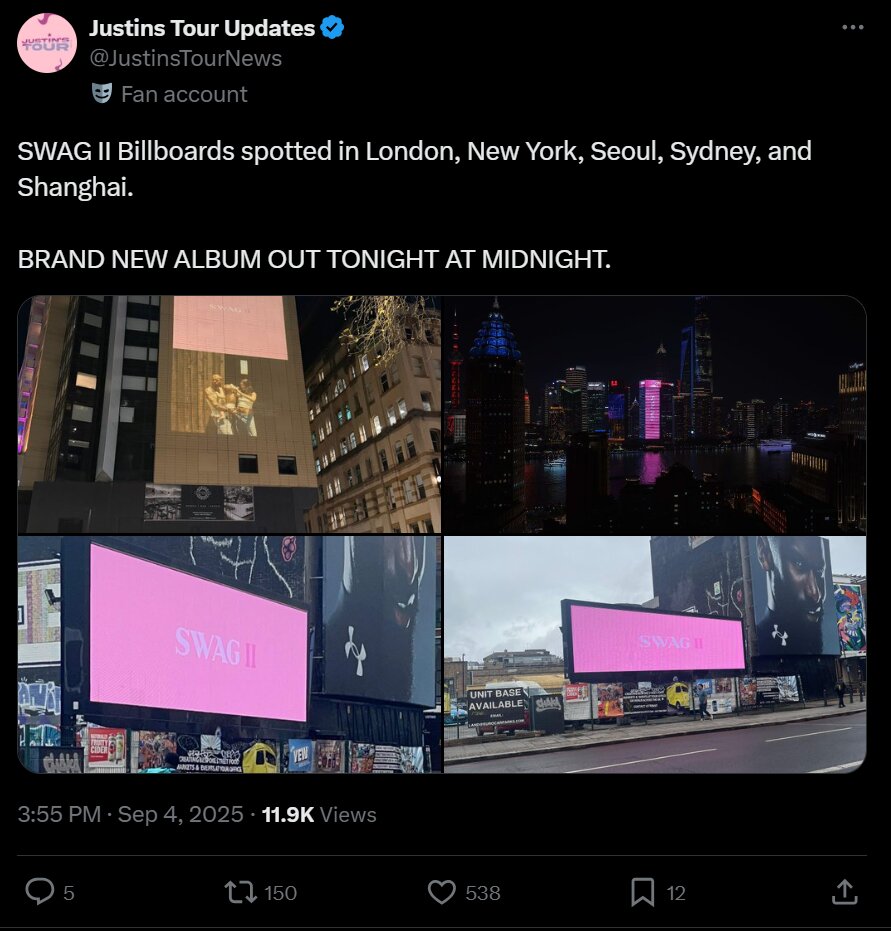Open the close-up pink SWAG II billboard photo

[x=229, y=654]
